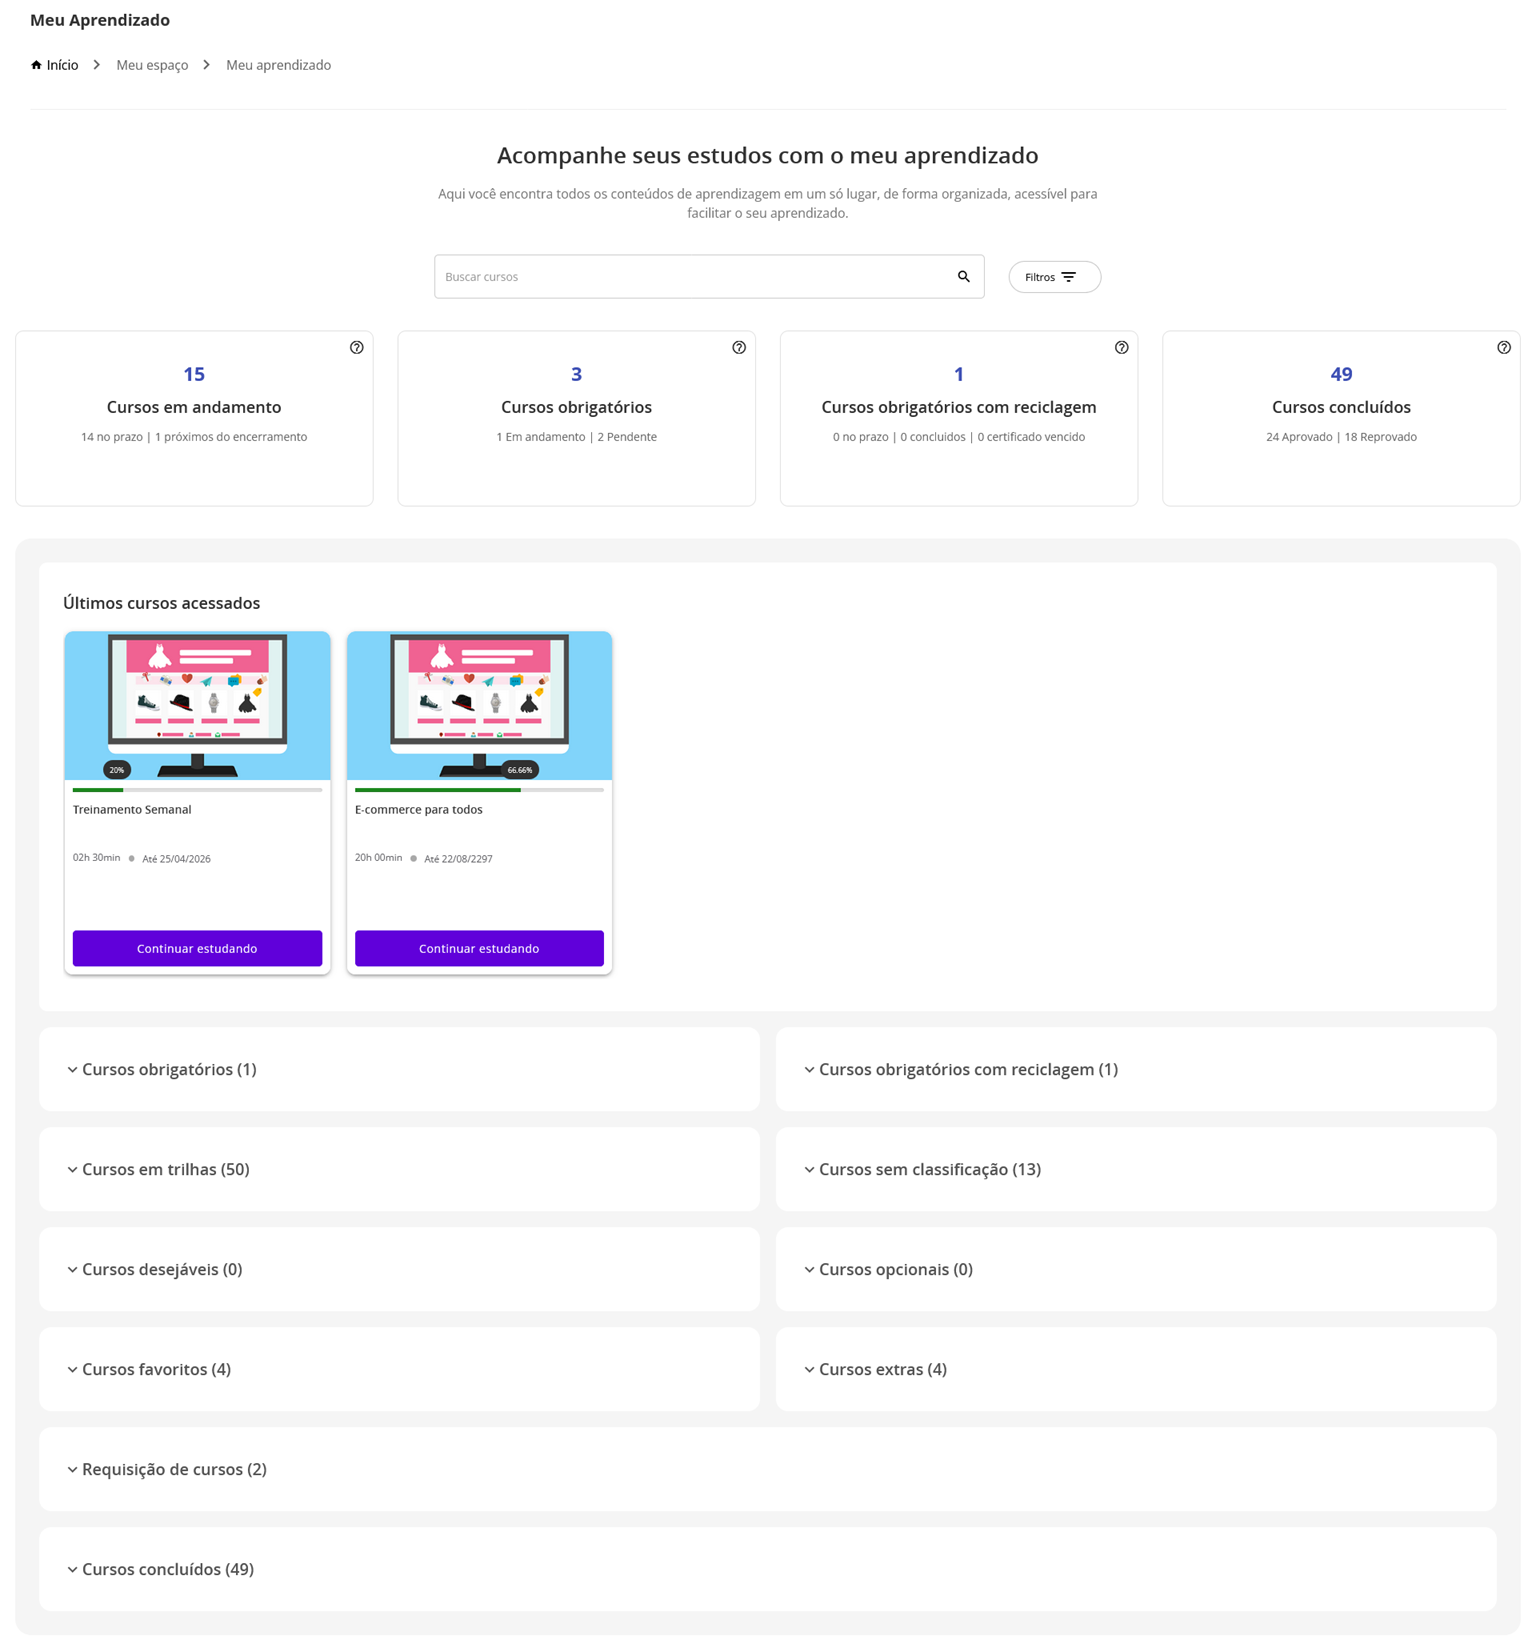
Task: Open the Filtros filter button
Action: tap(1054, 277)
